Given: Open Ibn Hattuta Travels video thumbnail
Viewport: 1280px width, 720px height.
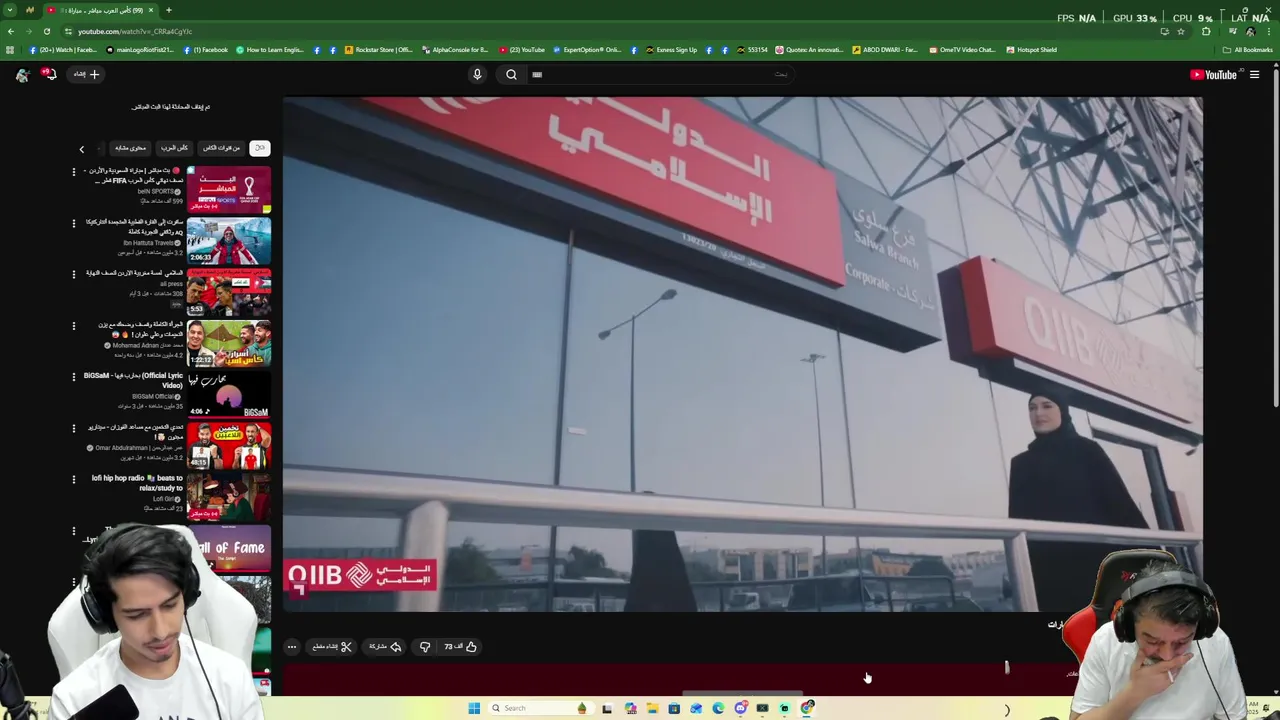Looking at the screenshot, I should click(x=229, y=241).
